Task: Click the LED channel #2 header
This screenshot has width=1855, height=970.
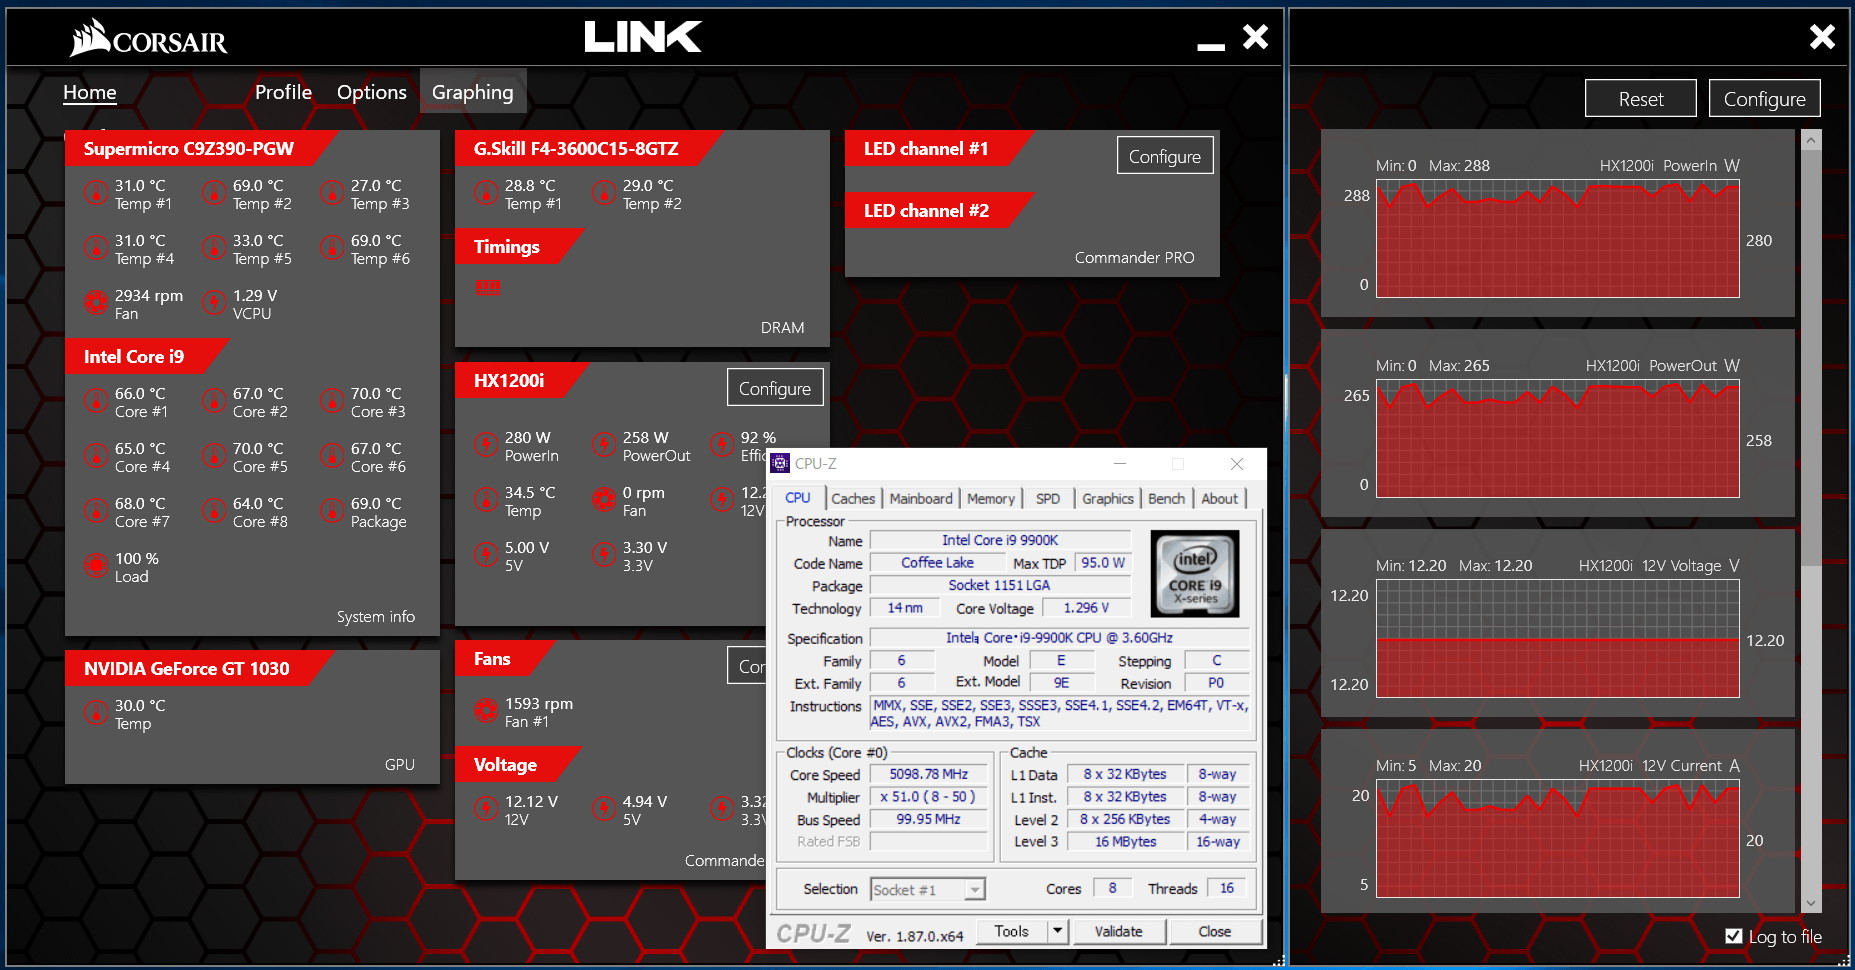Action: point(926,211)
